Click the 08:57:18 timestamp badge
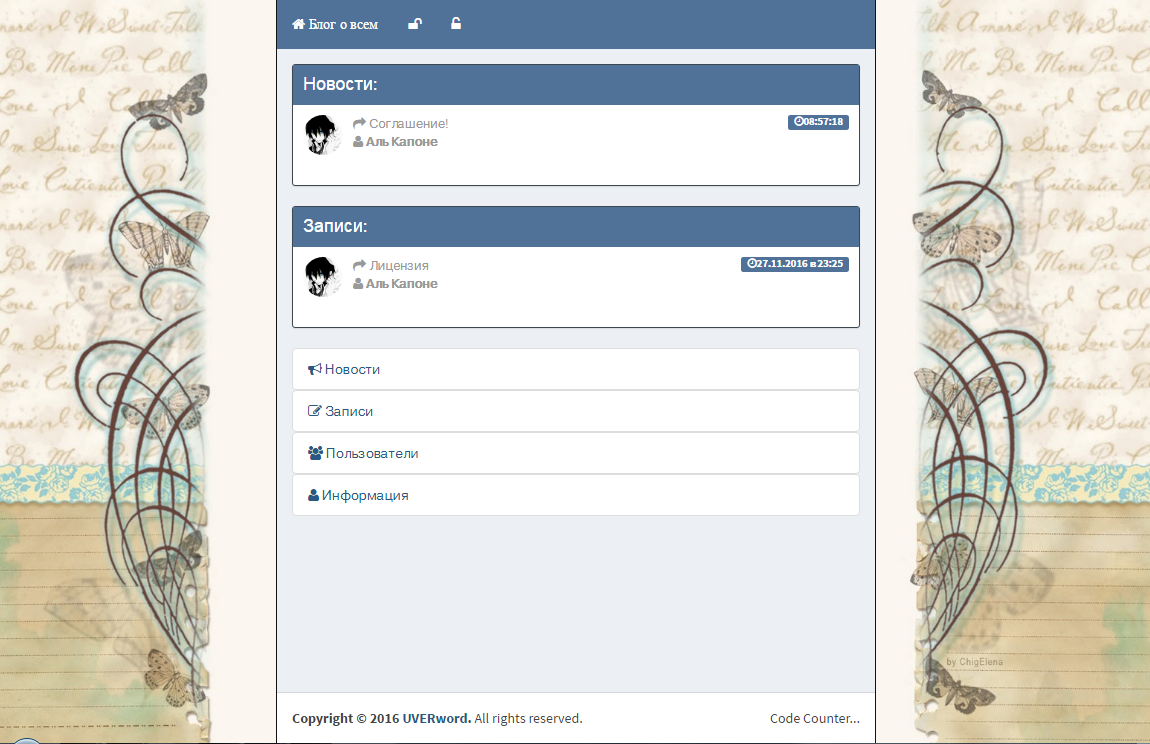Image resolution: width=1150 pixels, height=744 pixels. tap(818, 122)
